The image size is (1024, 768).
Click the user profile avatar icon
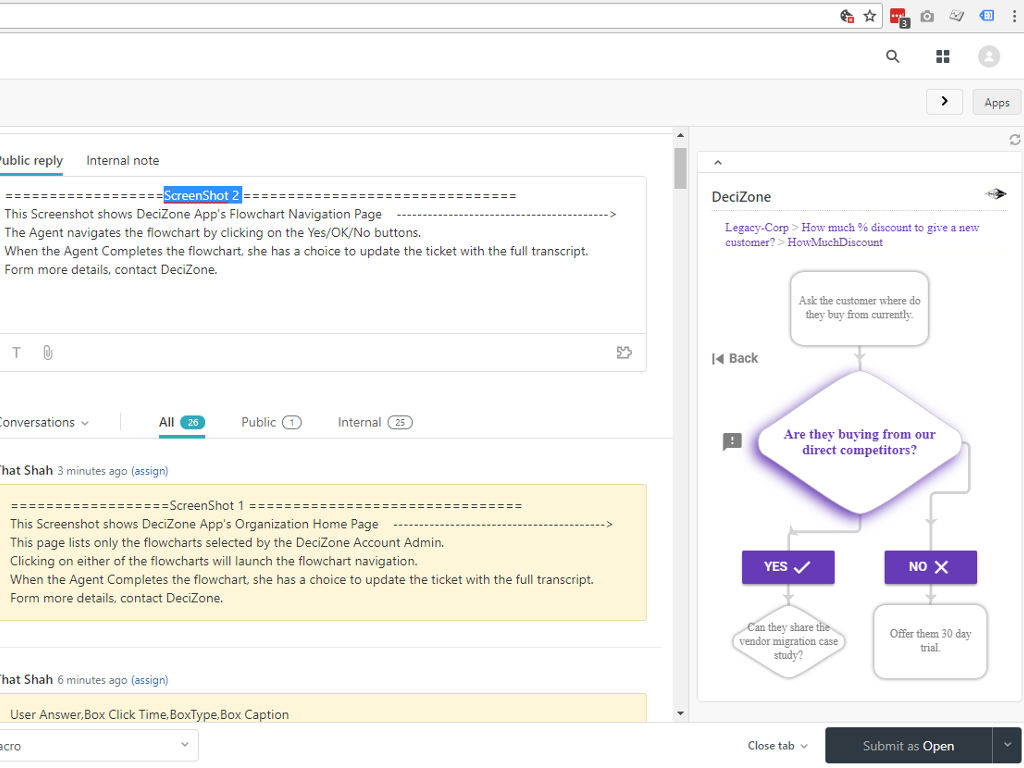[989, 56]
